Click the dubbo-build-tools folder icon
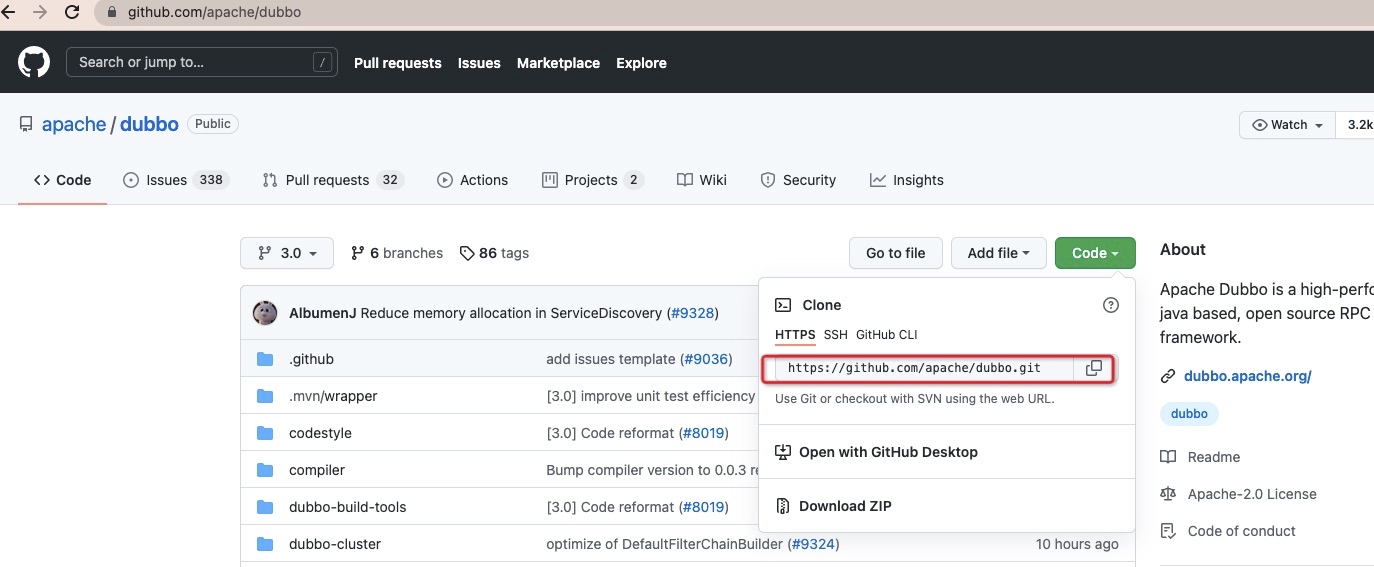 (265, 507)
